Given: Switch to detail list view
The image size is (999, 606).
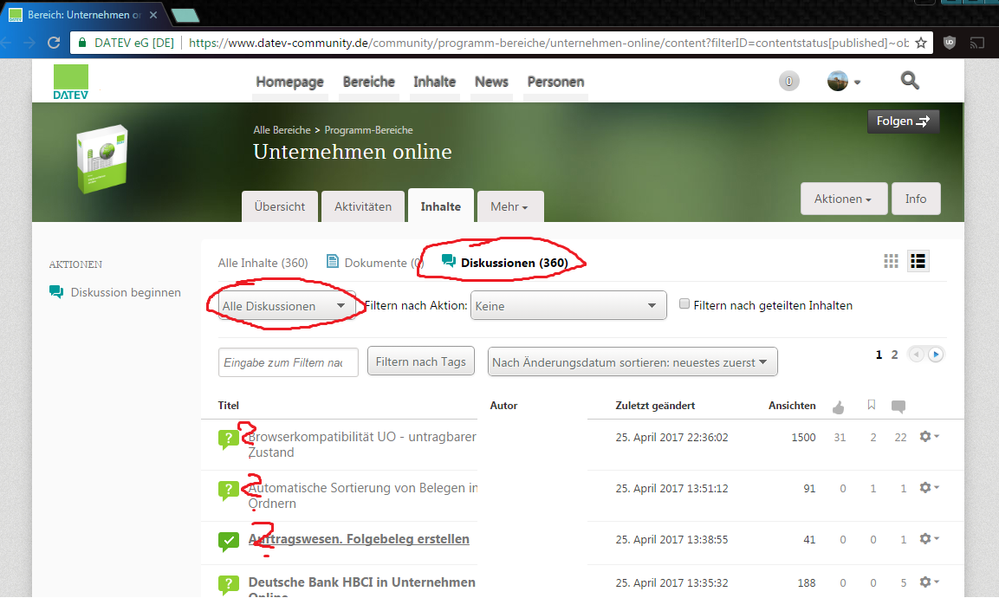Looking at the screenshot, I should [x=918, y=261].
